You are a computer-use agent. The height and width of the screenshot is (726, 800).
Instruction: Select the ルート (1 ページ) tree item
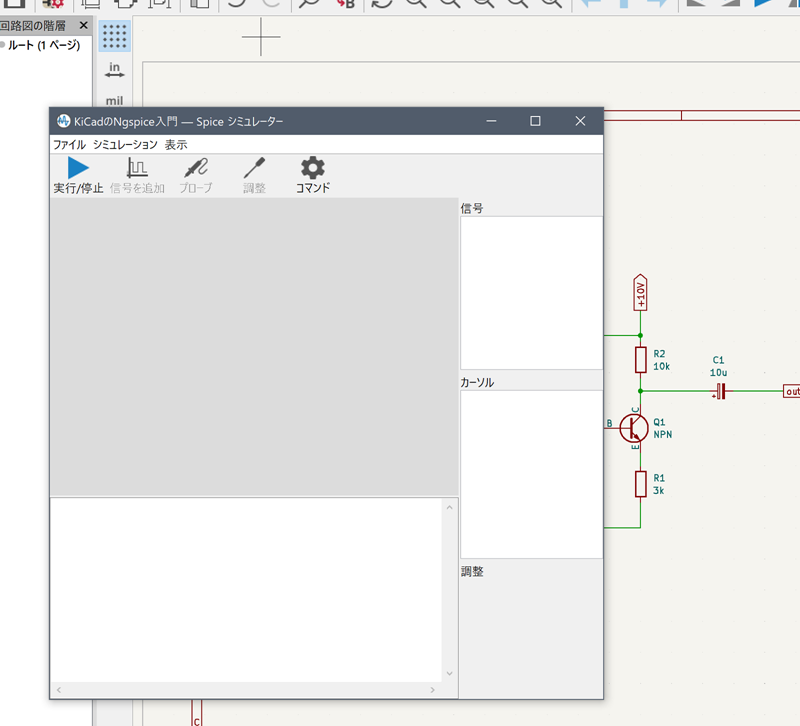[x=44, y=45]
